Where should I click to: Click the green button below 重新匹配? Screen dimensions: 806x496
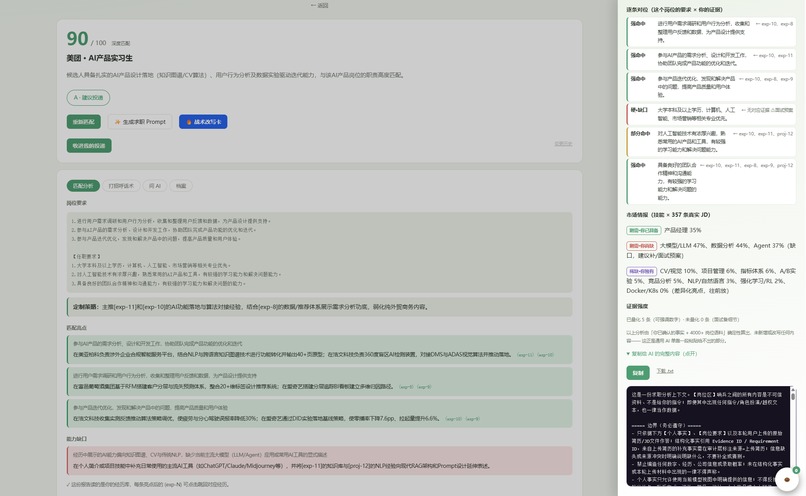(x=89, y=145)
